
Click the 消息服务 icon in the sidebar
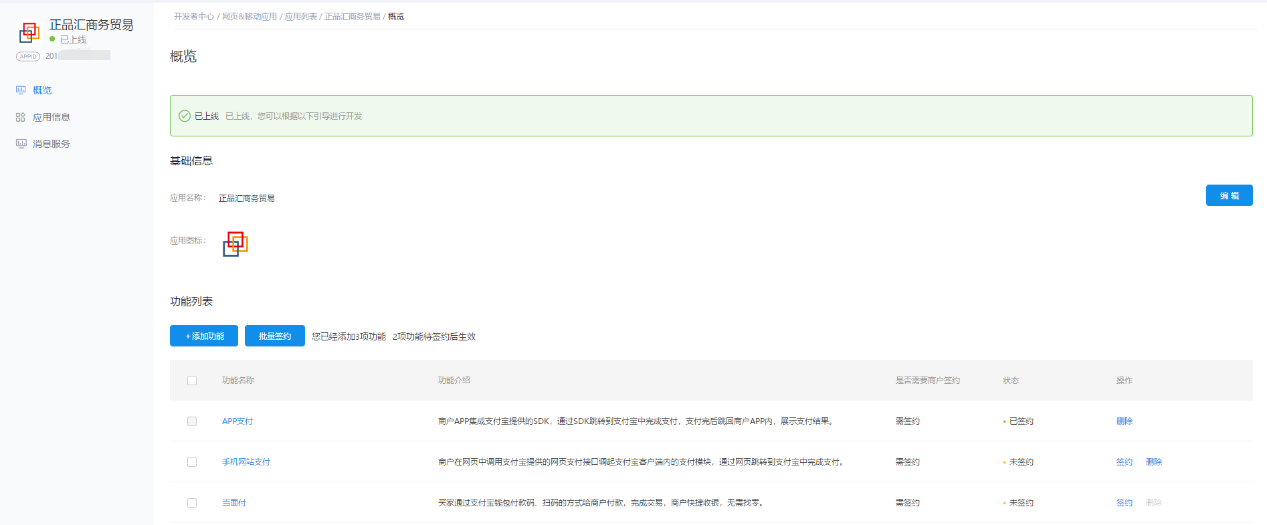click(21, 144)
